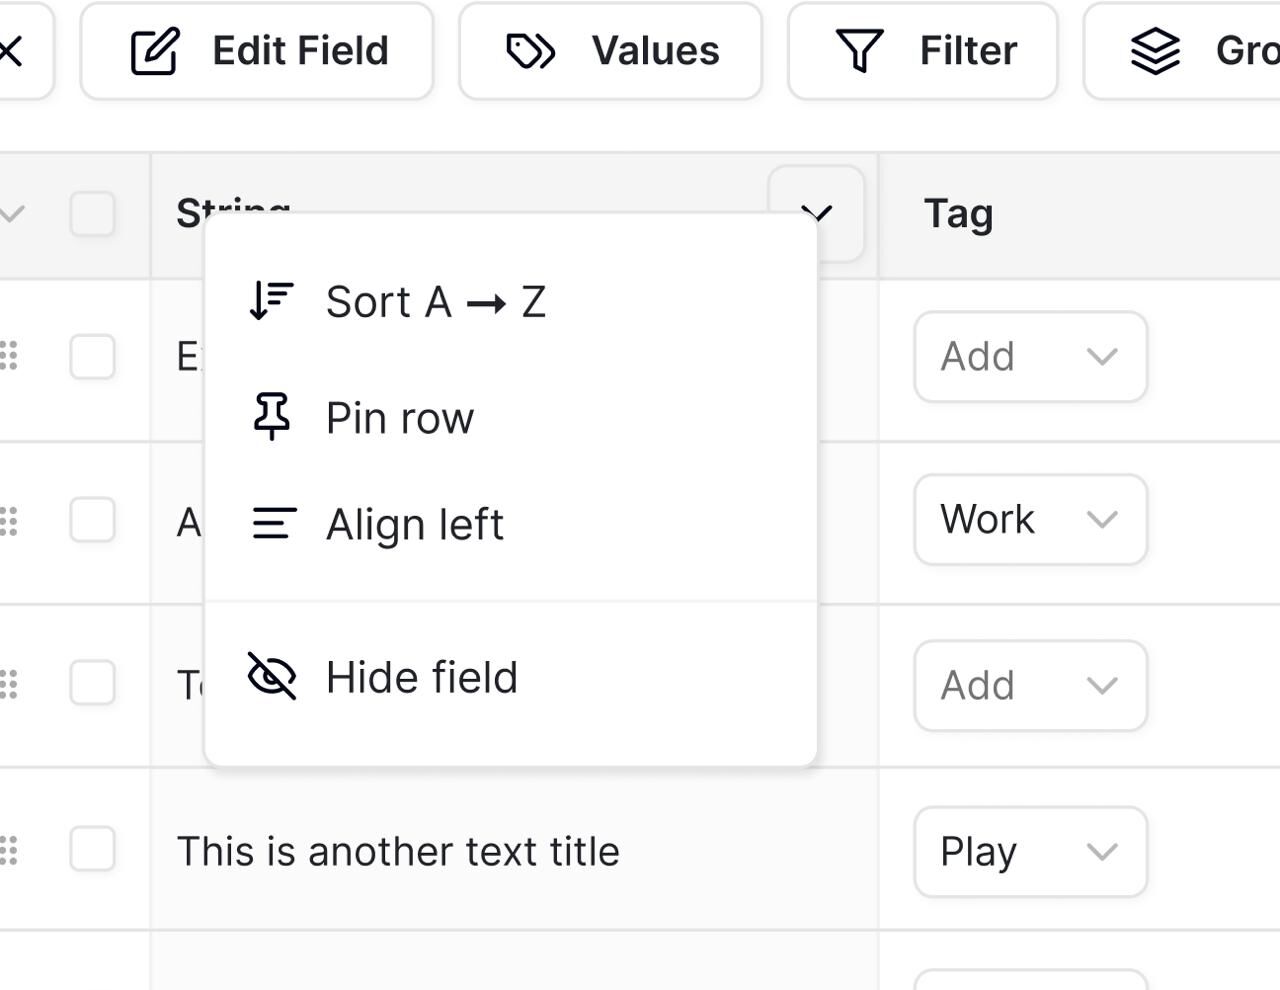
Task: Click the tags icon beside Values
Action: click(x=530, y=51)
